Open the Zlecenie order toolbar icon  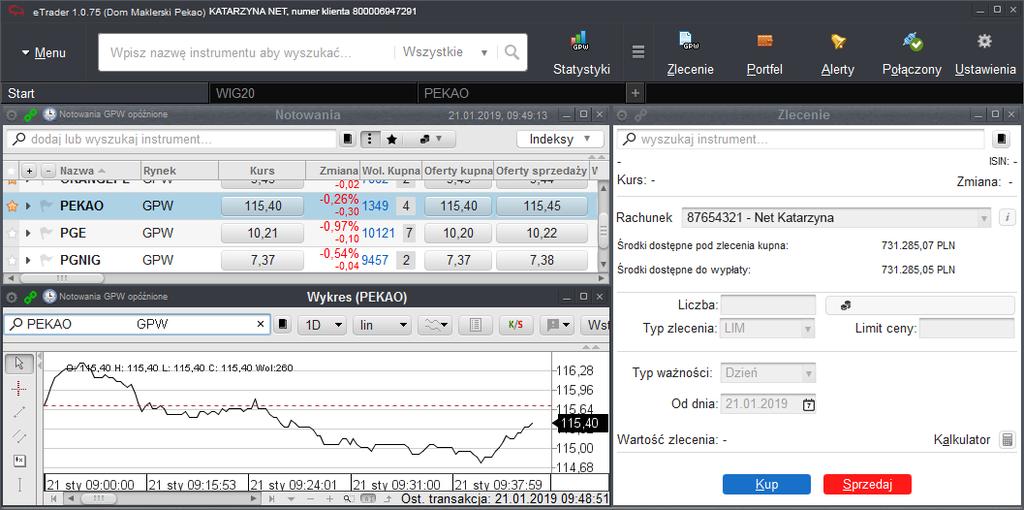(690, 42)
